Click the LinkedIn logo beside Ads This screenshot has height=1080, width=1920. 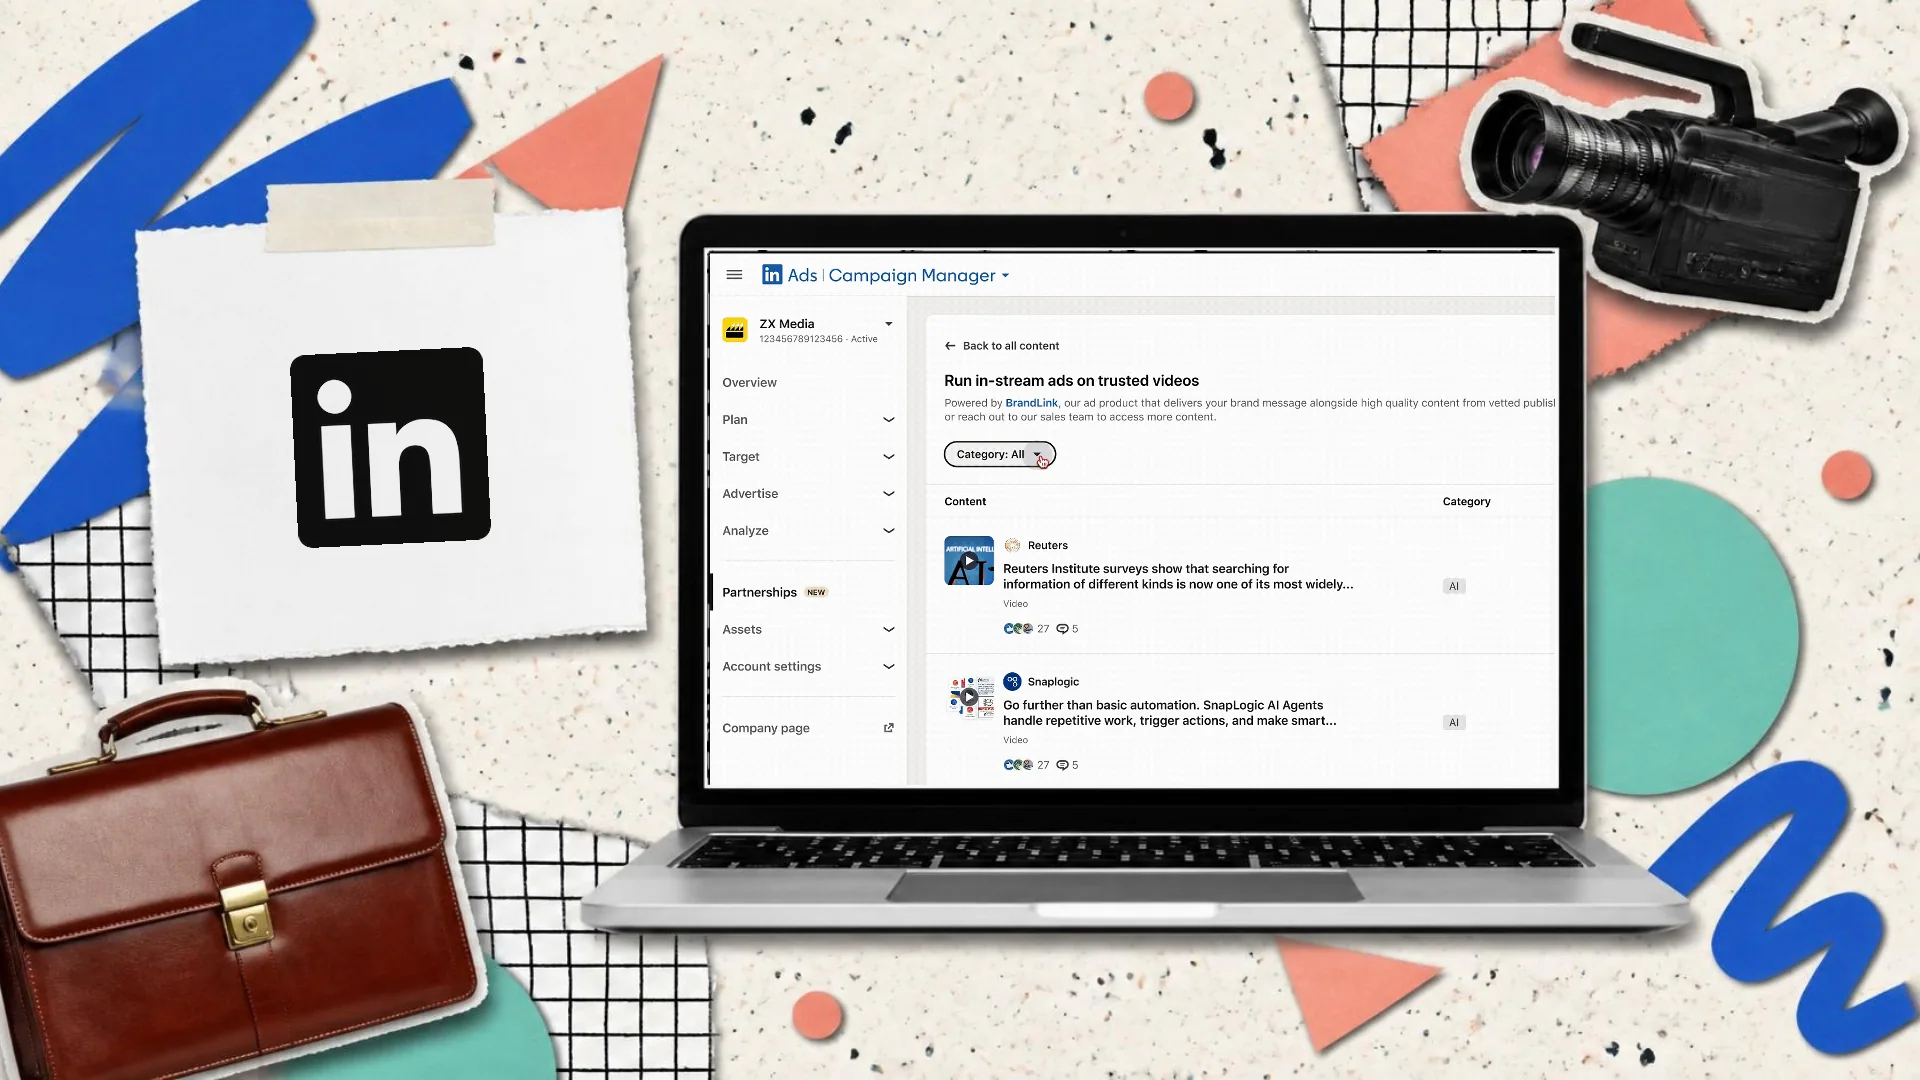point(772,275)
